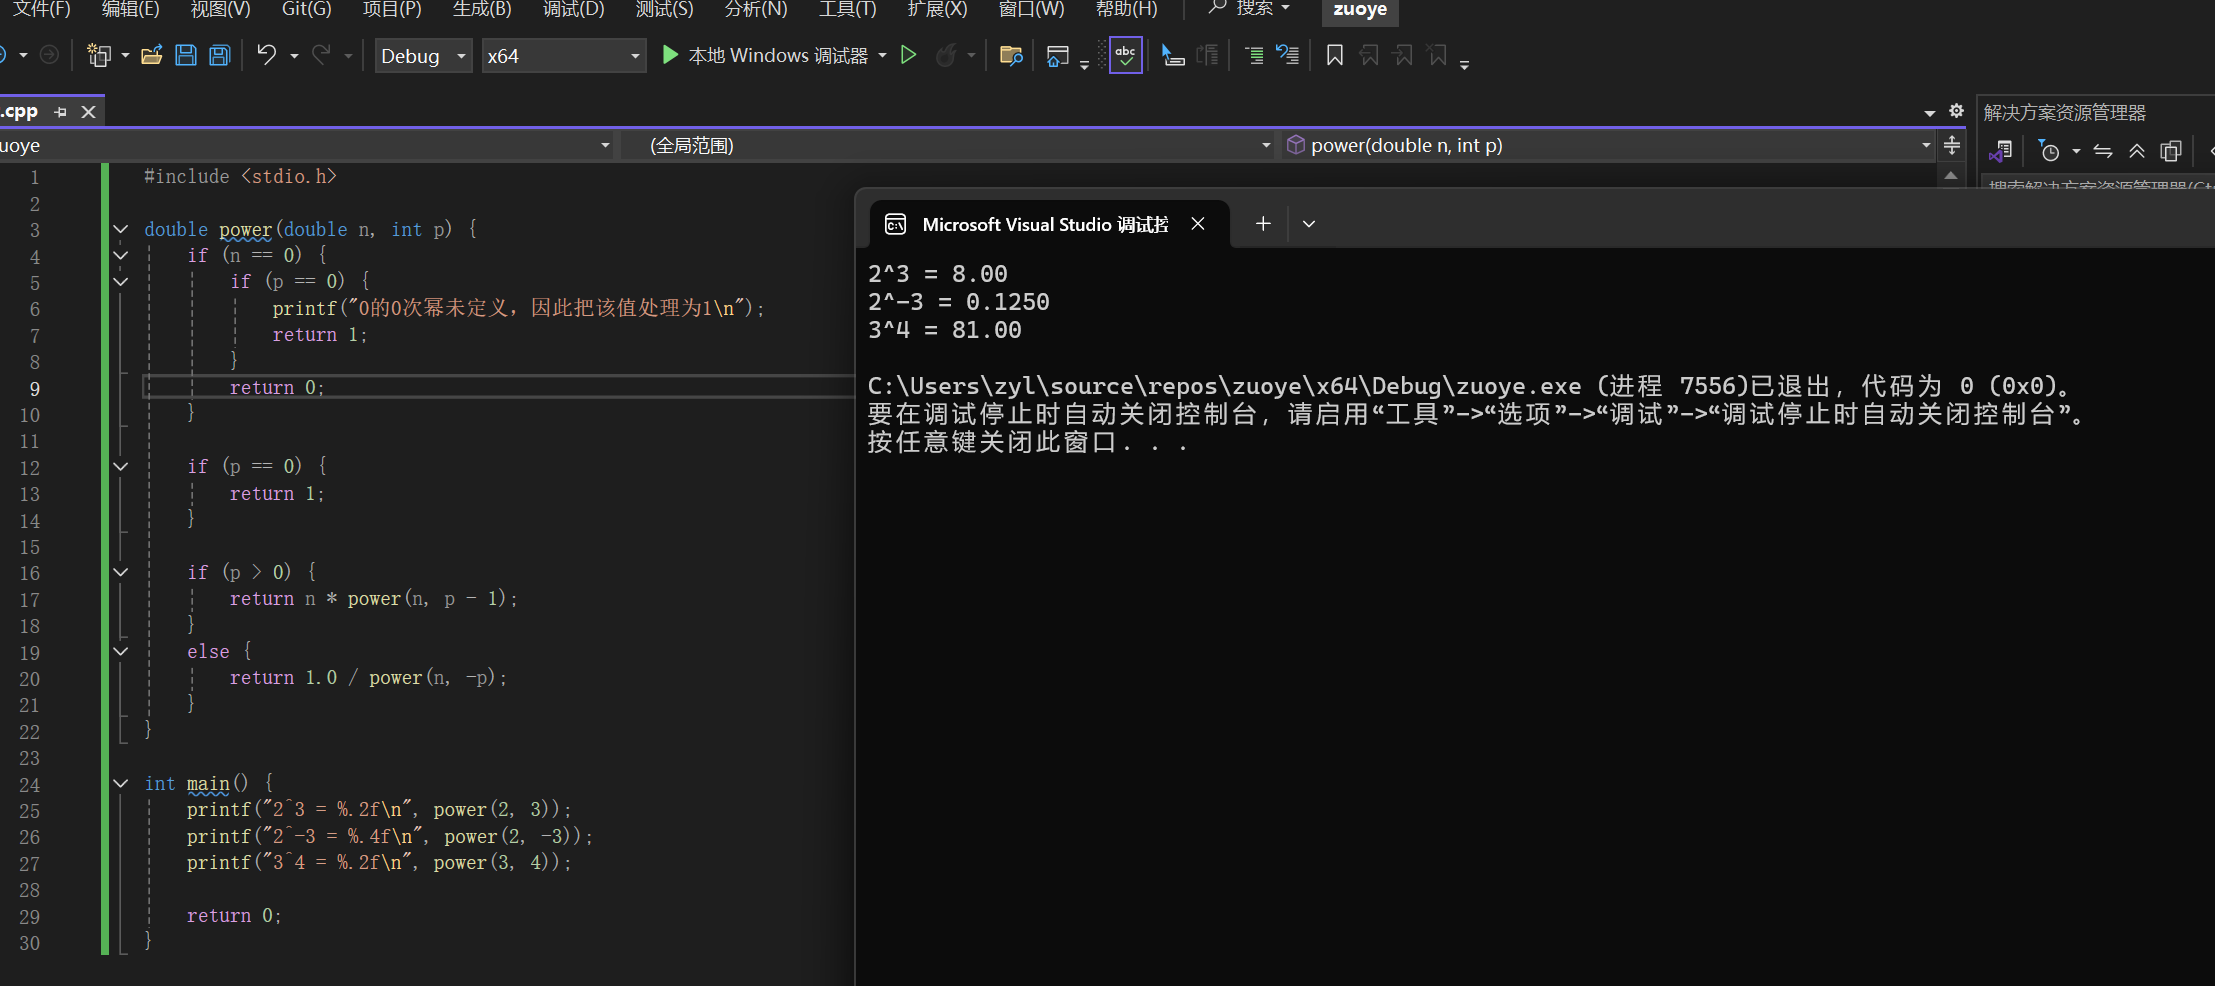The height and width of the screenshot is (986, 2215).
Task: Start the 本地 Windows 调试器 debugger
Action: click(765, 55)
